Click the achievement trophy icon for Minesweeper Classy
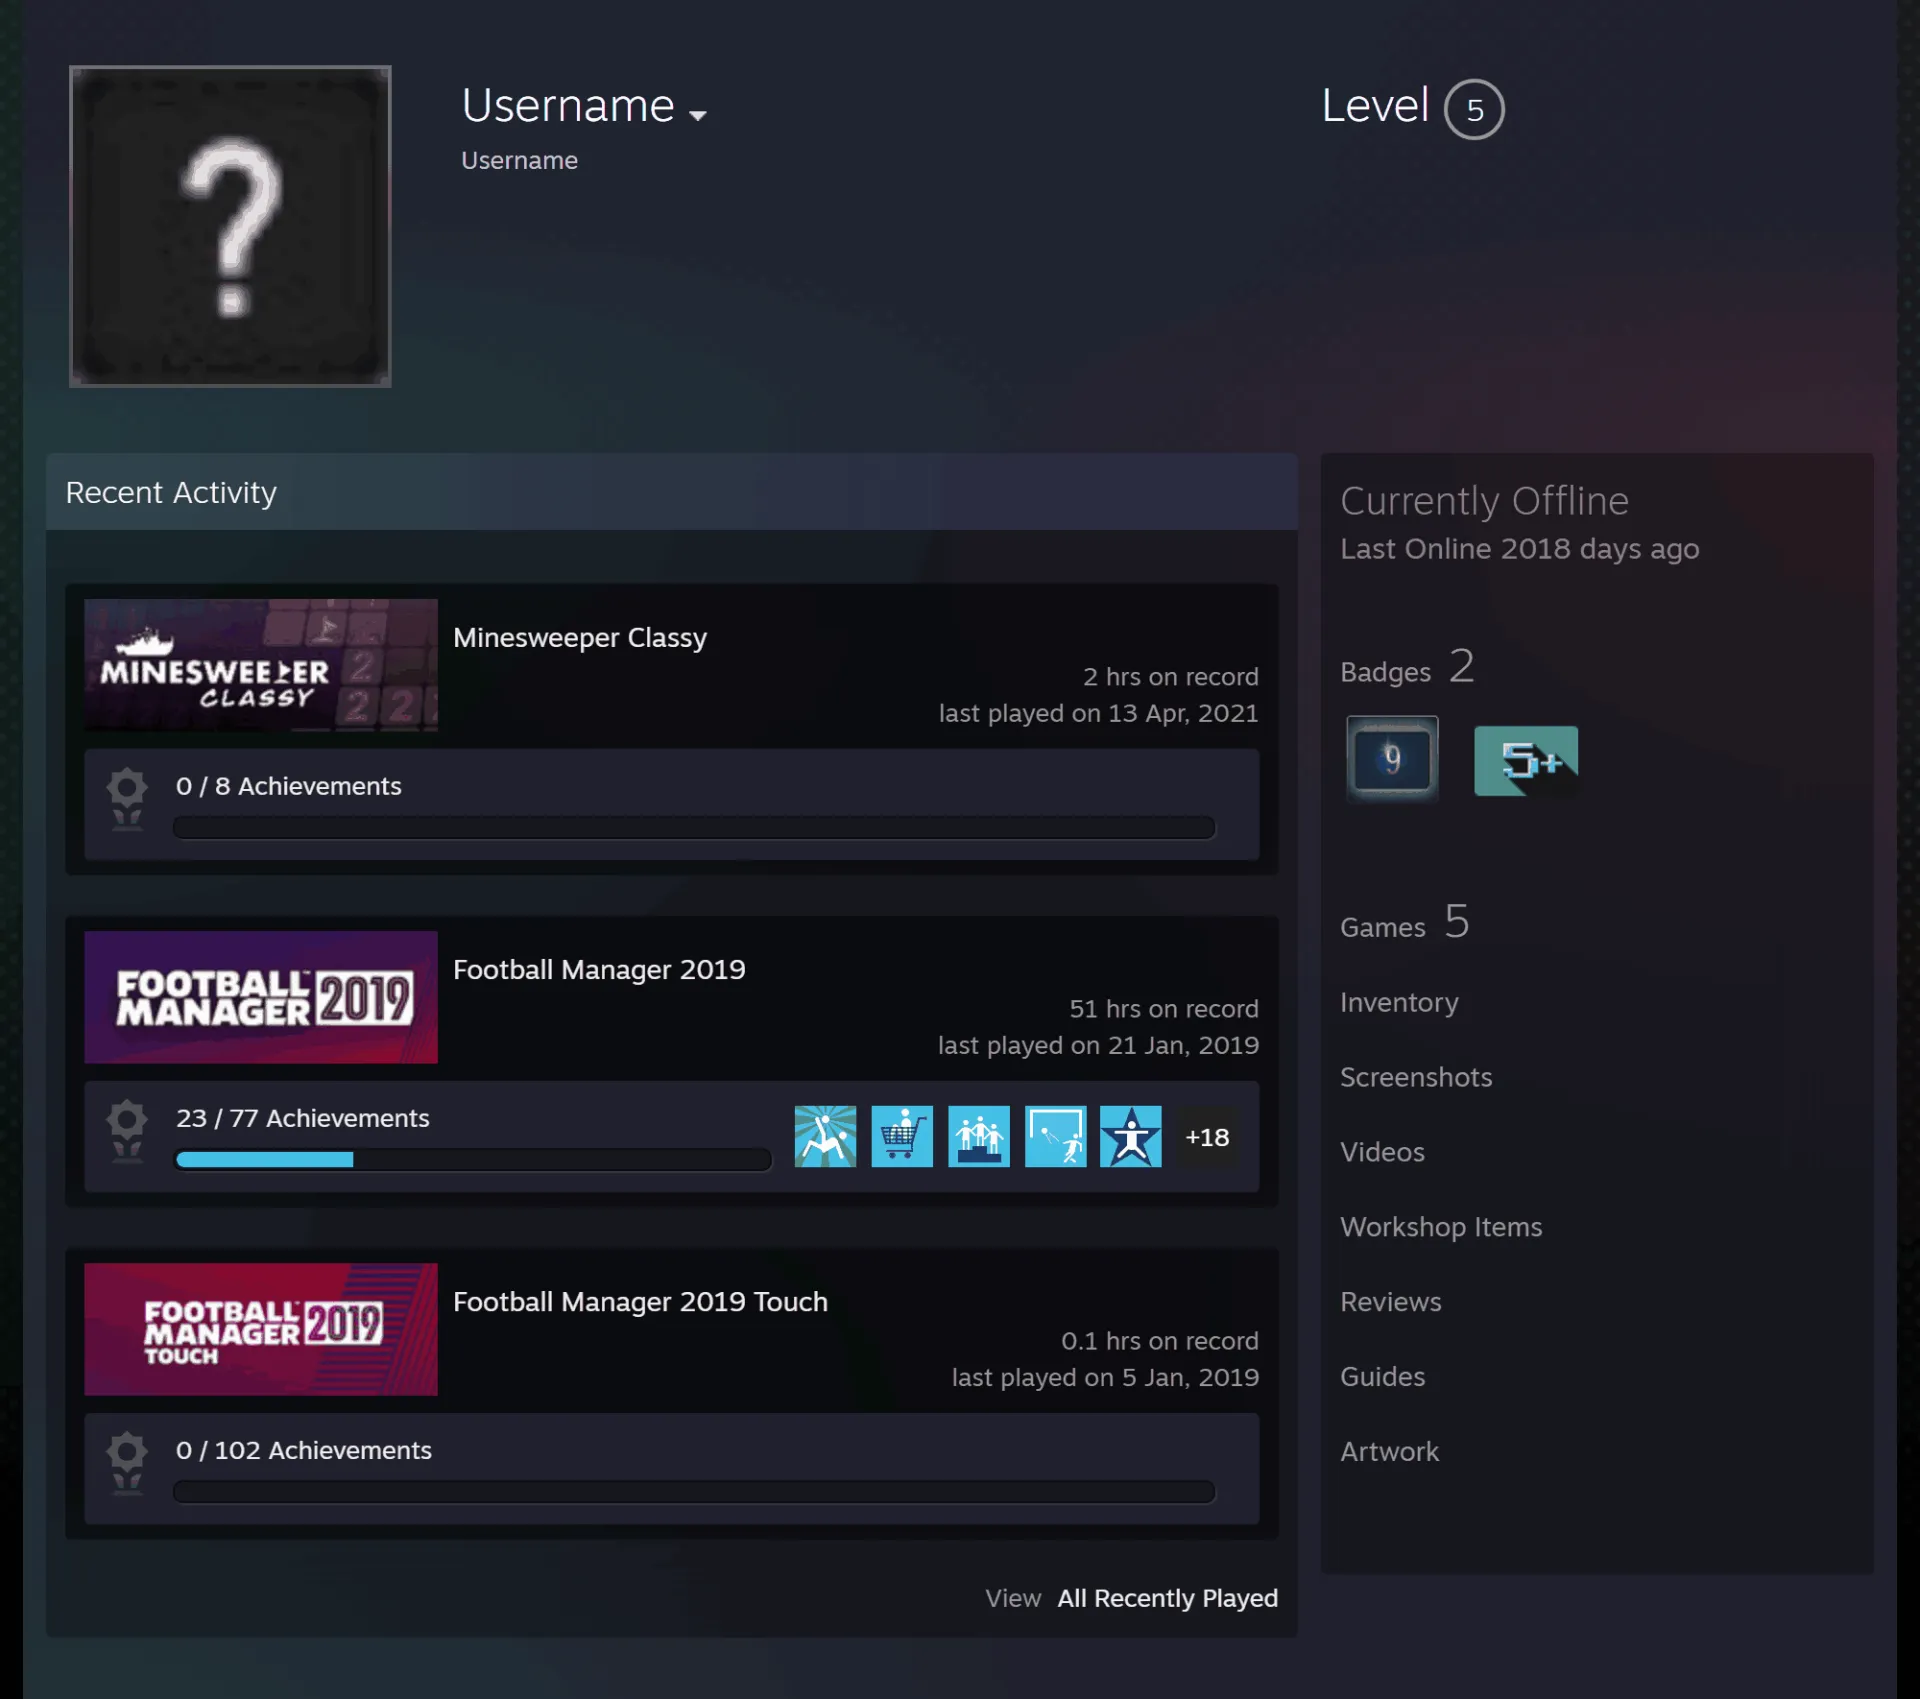Image resolution: width=1920 pixels, height=1699 pixels. (x=127, y=799)
